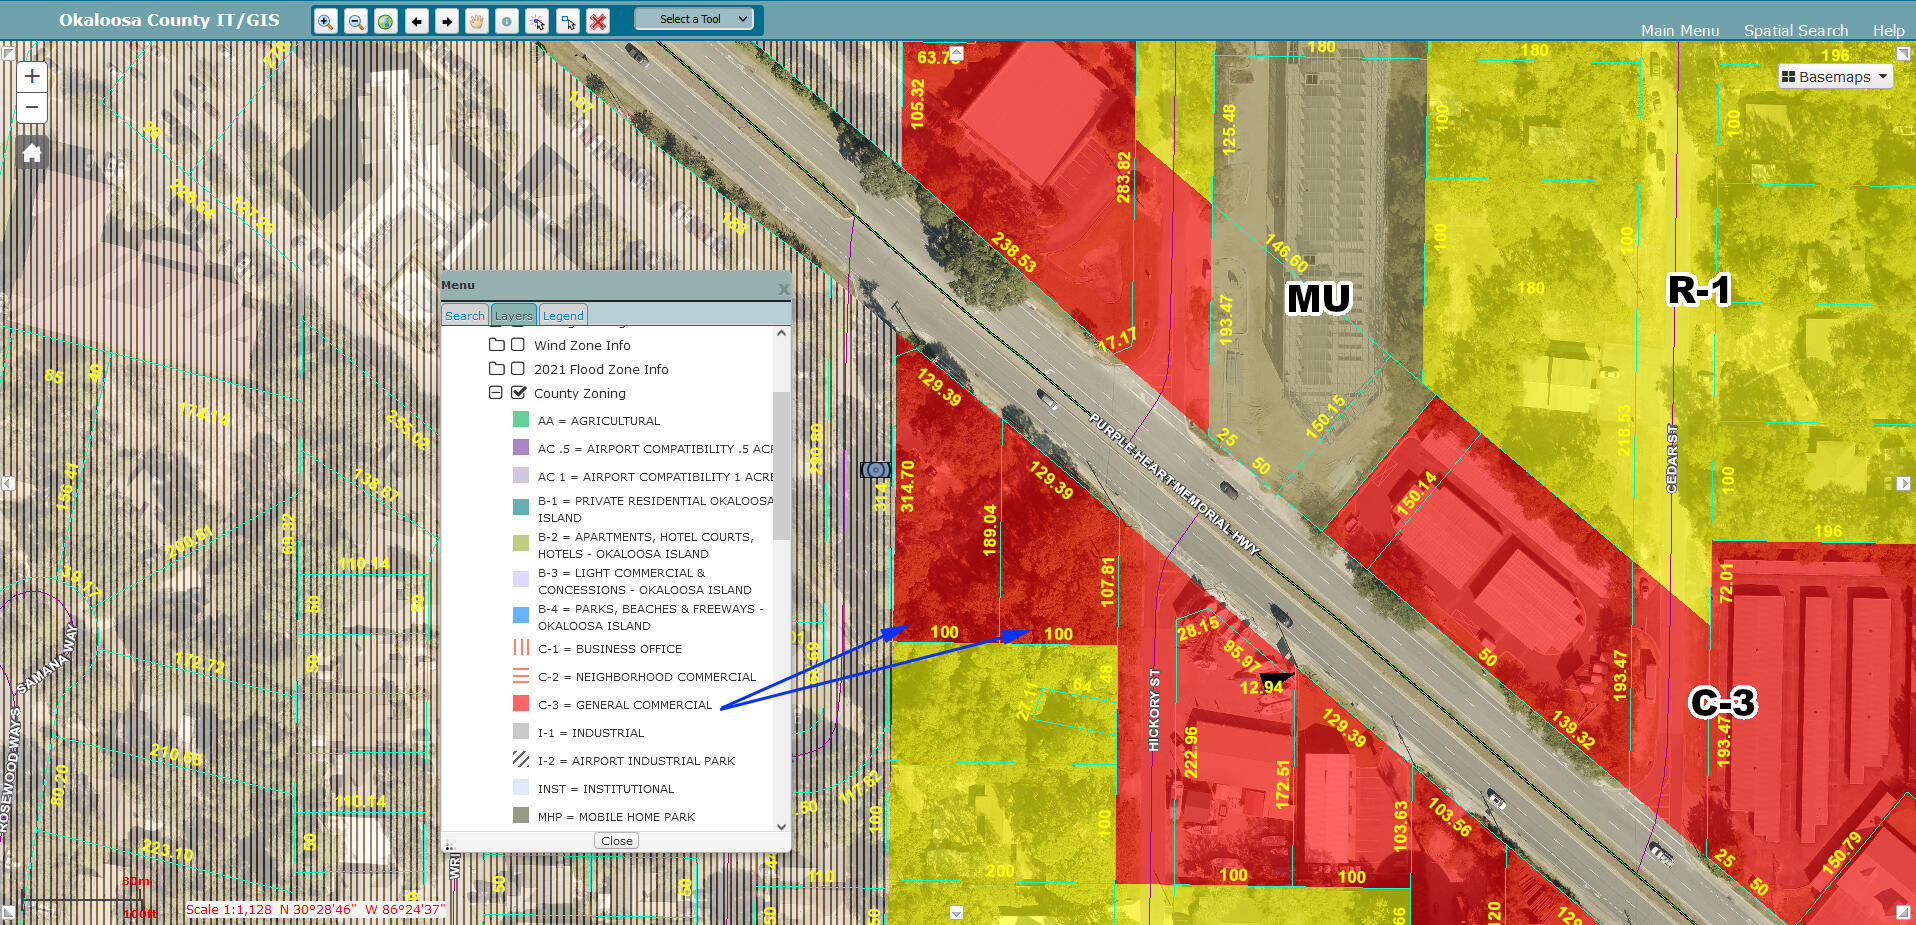Go to previous map extent arrow

(x=417, y=21)
